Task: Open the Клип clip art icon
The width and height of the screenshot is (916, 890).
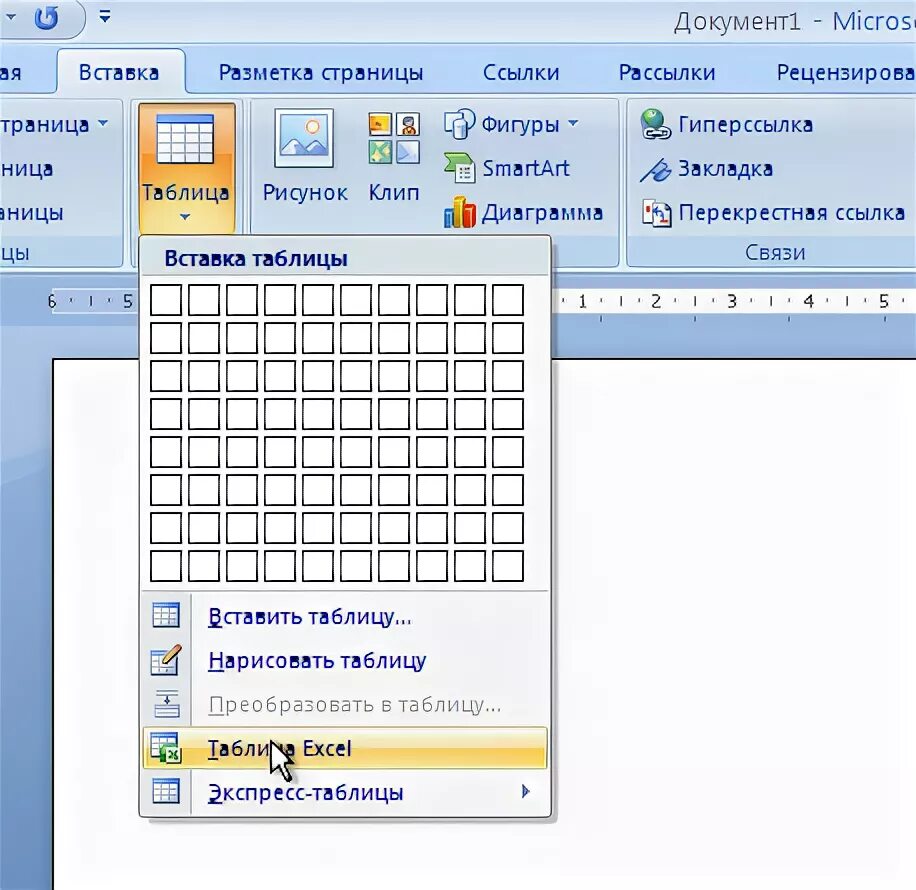Action: (394, 138)
